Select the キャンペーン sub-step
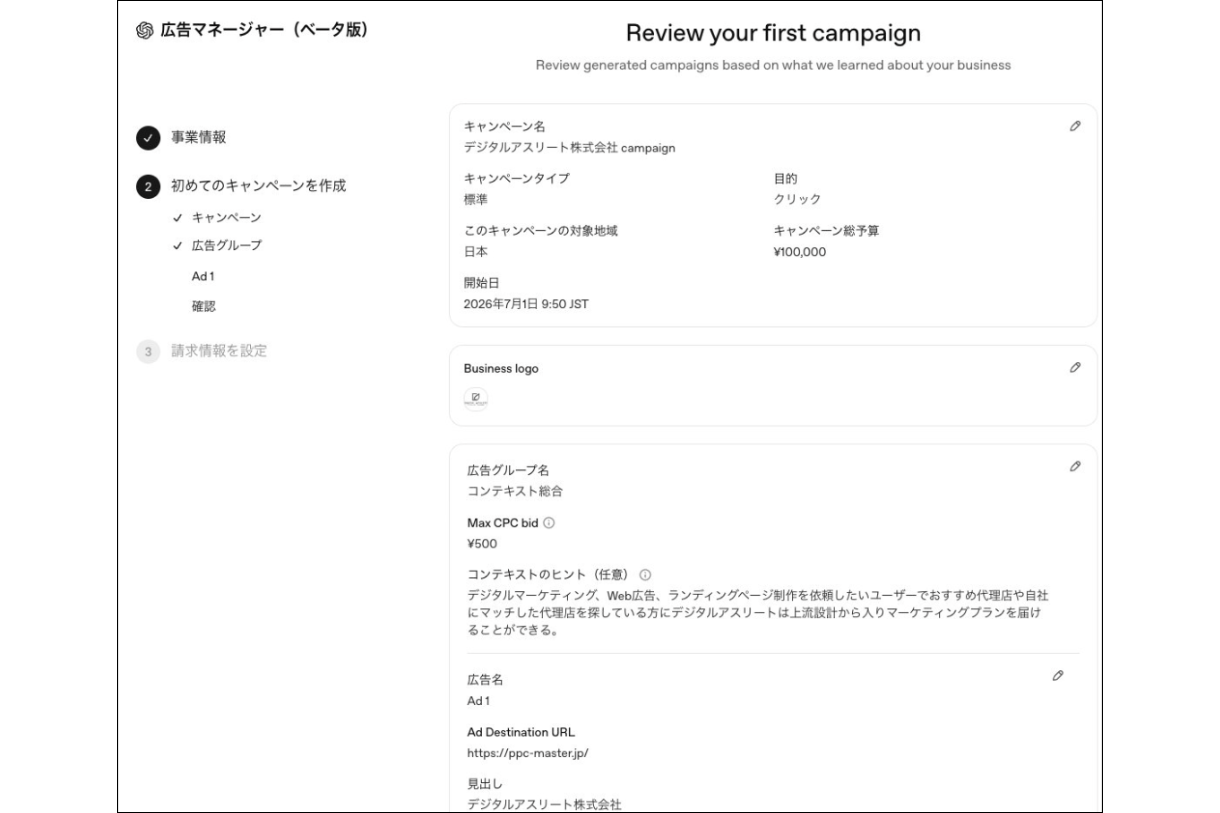 point(227,217)
